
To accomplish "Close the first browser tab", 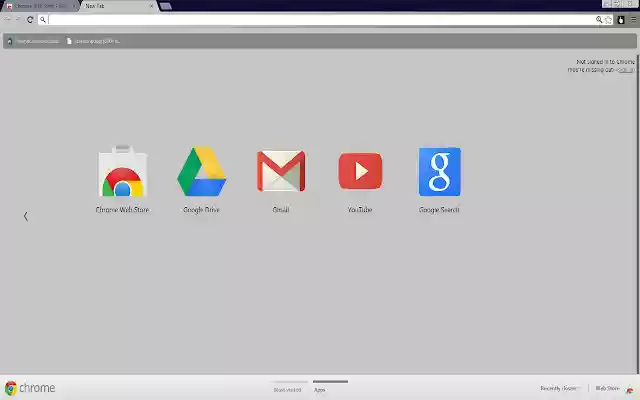I will click(74, 6).
